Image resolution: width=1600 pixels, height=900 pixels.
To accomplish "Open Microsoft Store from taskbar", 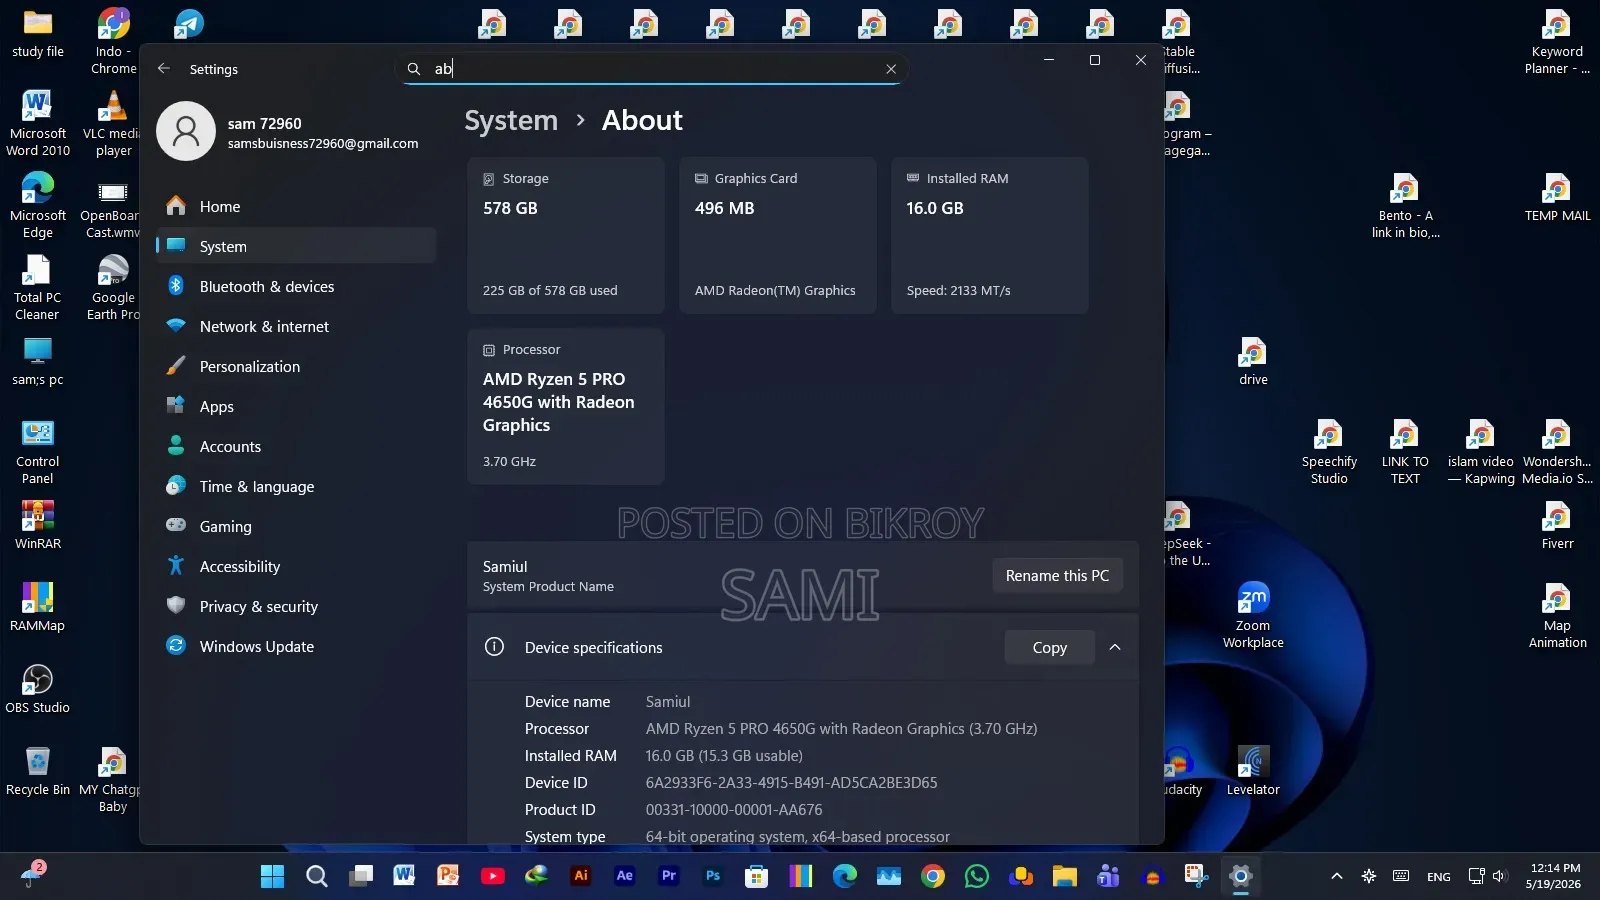I will coord(756,876).
